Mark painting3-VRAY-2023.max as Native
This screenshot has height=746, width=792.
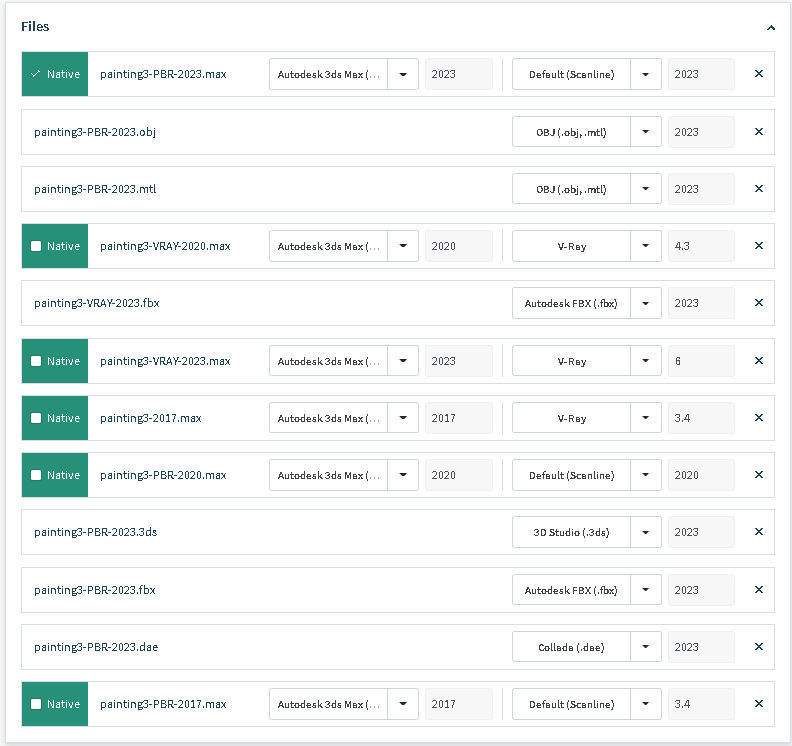[x=36, y=361]
